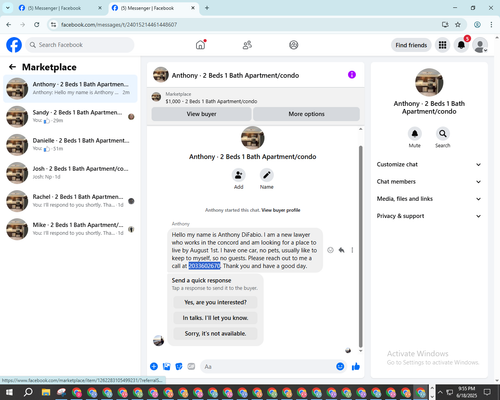The height and width of the screenshot is (400, 500).
Task: Open the $1,000 Marketplace listing banner
Action: [256, 98]
